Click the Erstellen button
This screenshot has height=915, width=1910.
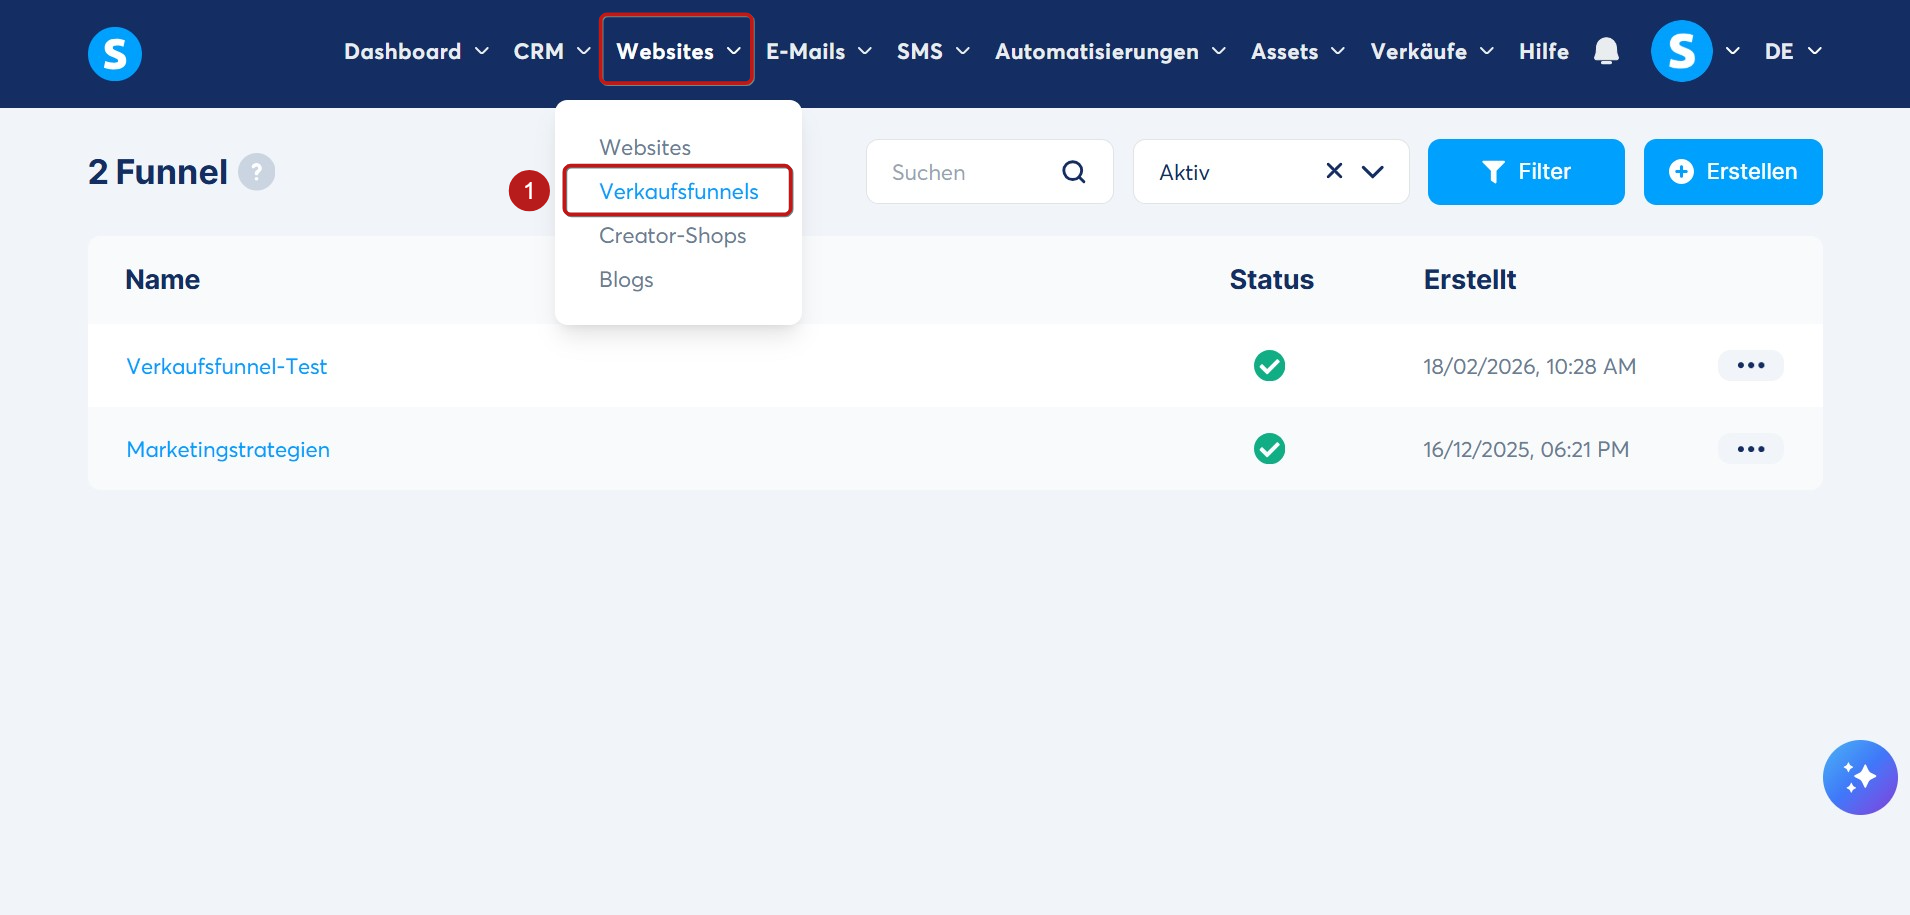tap(1733, 172)
